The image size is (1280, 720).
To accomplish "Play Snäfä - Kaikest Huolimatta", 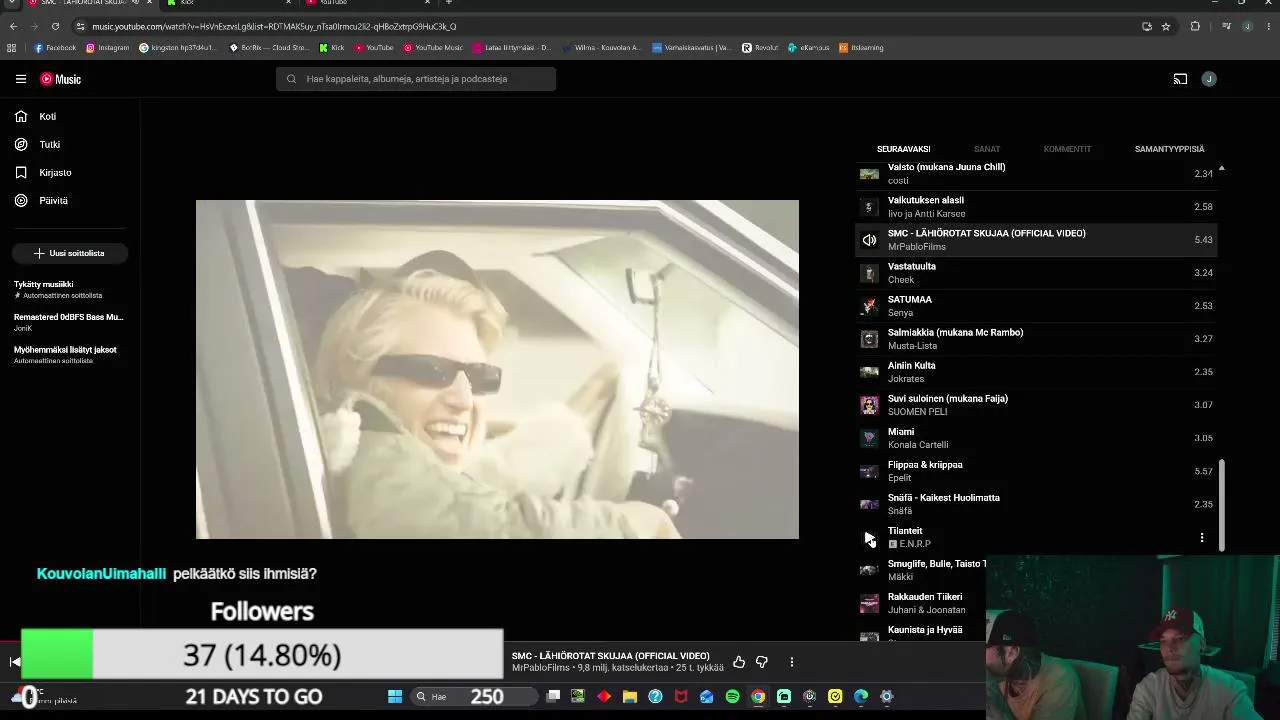I will point(1036,504).
